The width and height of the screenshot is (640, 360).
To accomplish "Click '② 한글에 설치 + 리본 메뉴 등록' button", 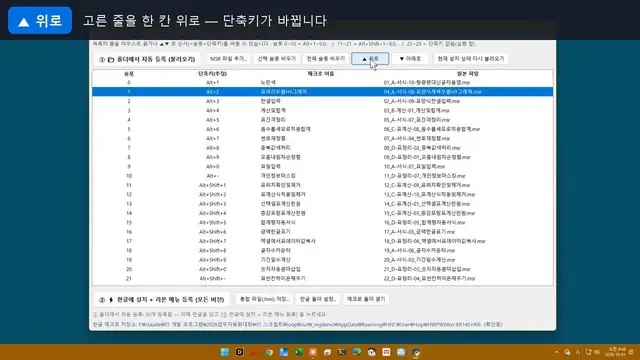I will (x=162, y=300).
